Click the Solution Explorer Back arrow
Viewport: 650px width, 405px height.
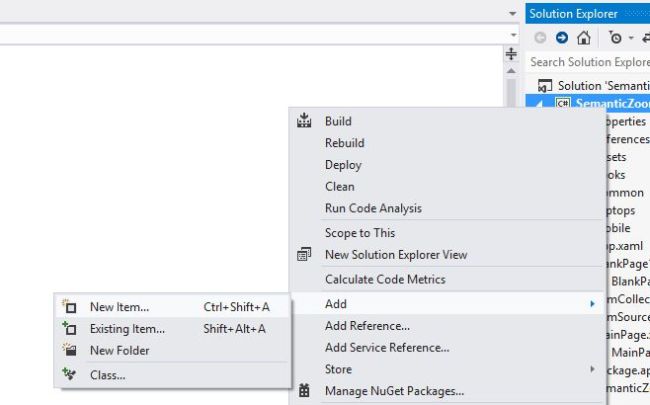pos(541,38)
